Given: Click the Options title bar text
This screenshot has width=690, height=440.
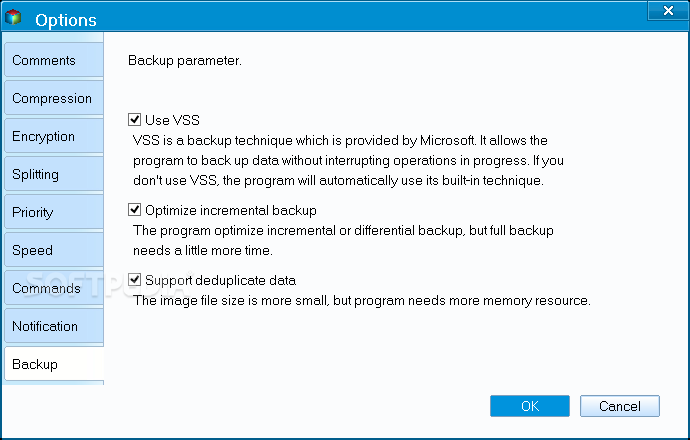Looking at the screenshot, I should [66, 20].
